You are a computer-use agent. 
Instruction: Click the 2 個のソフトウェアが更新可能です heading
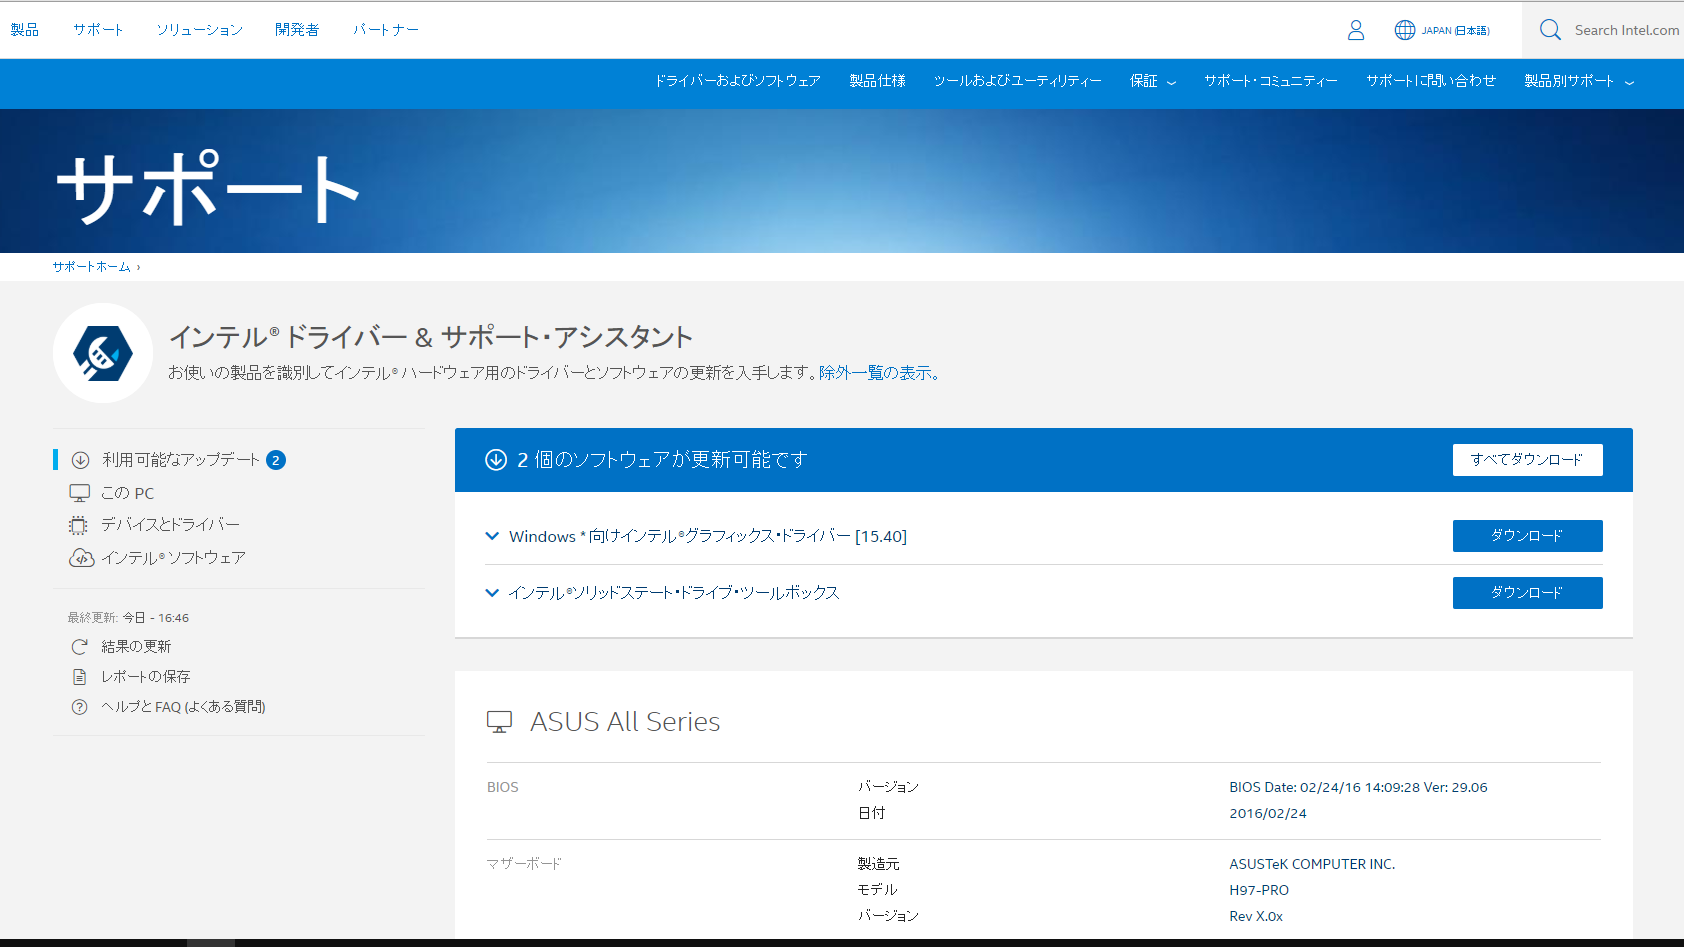[662, 460]
